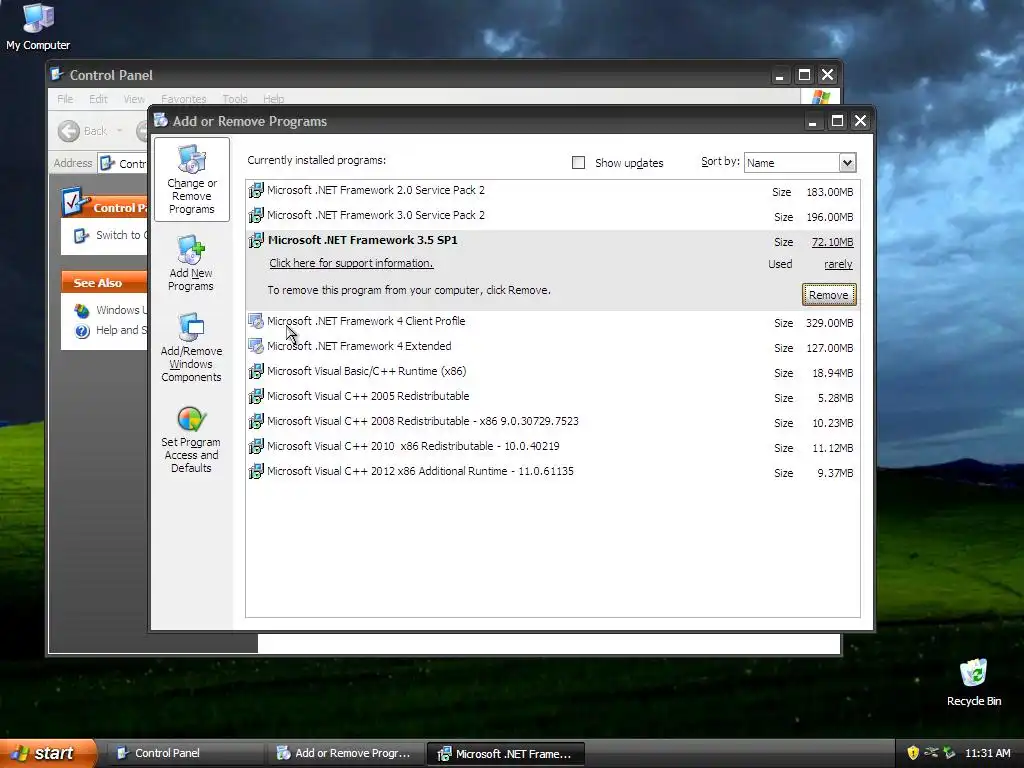Open Click here for support information link
Screen dimensions: 1024x768
[x=351, y=263]
